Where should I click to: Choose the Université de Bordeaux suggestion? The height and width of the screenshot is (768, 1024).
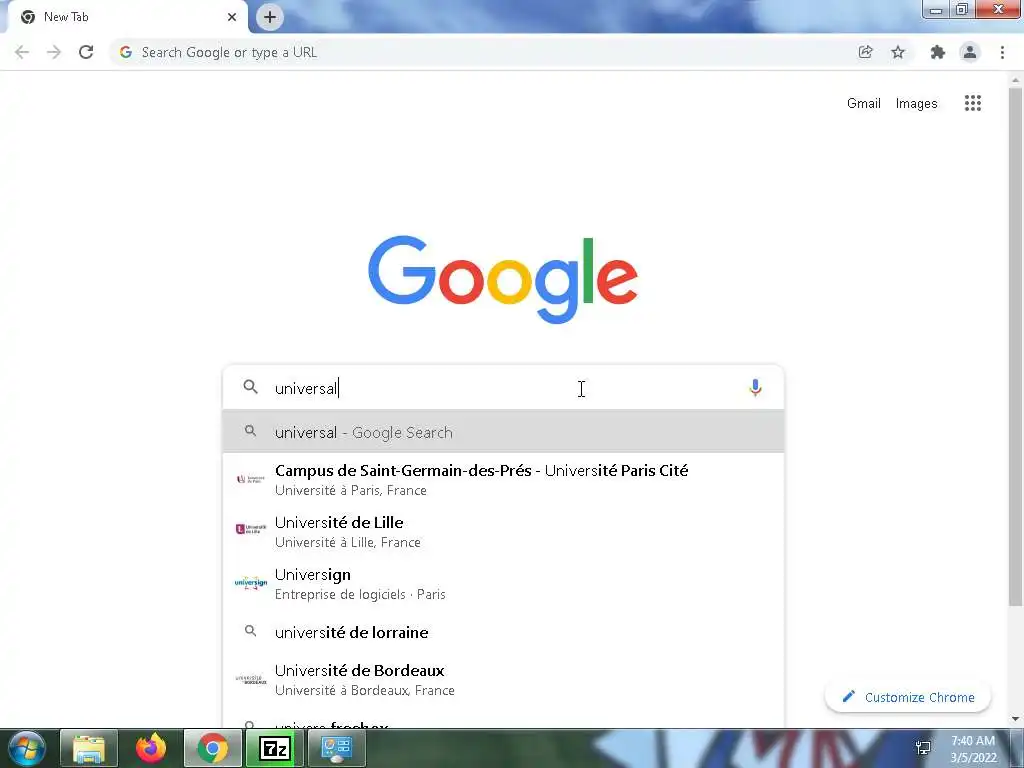point(503,679)
